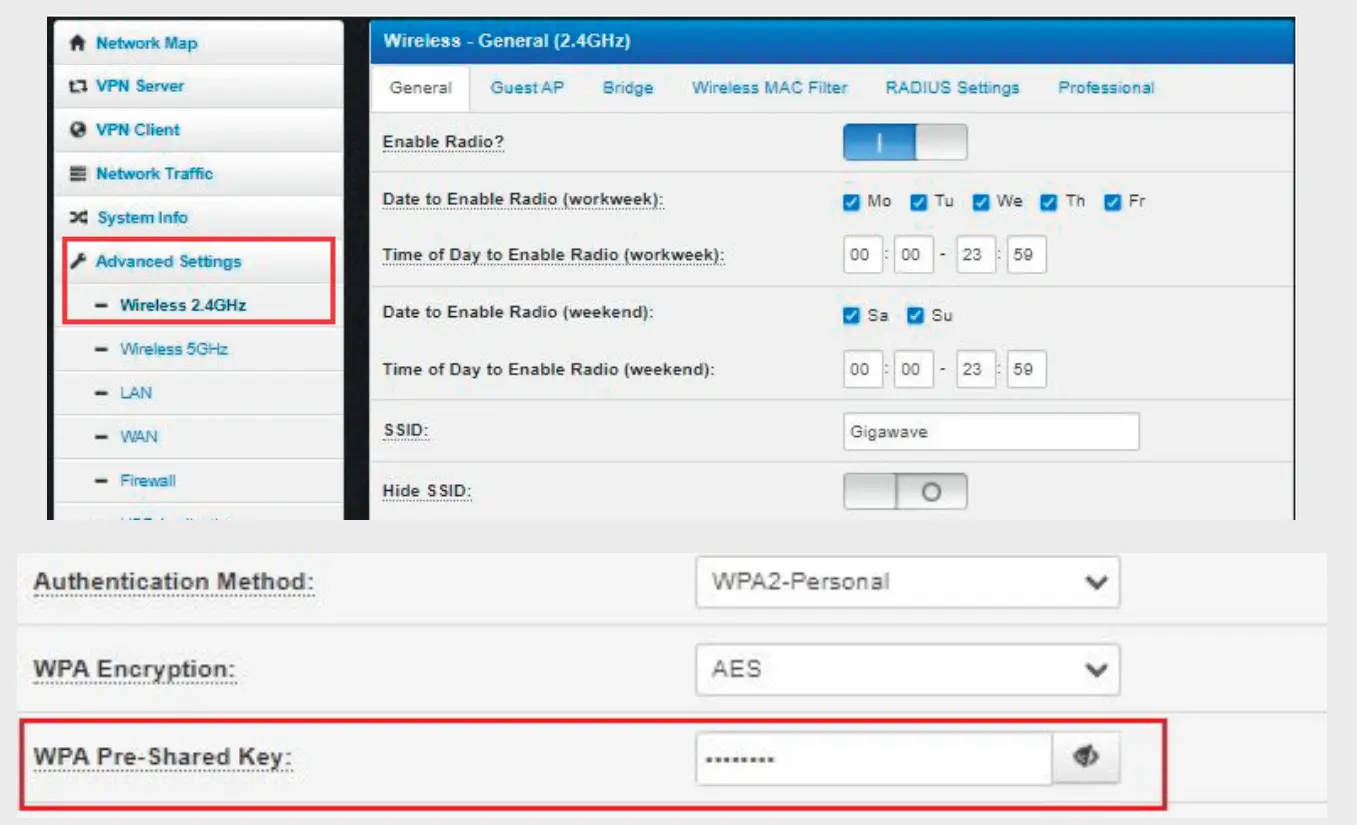The width and height of the screenshot is (1357, 825).
Task: Switch to the General tab
Action: (421, 88)
